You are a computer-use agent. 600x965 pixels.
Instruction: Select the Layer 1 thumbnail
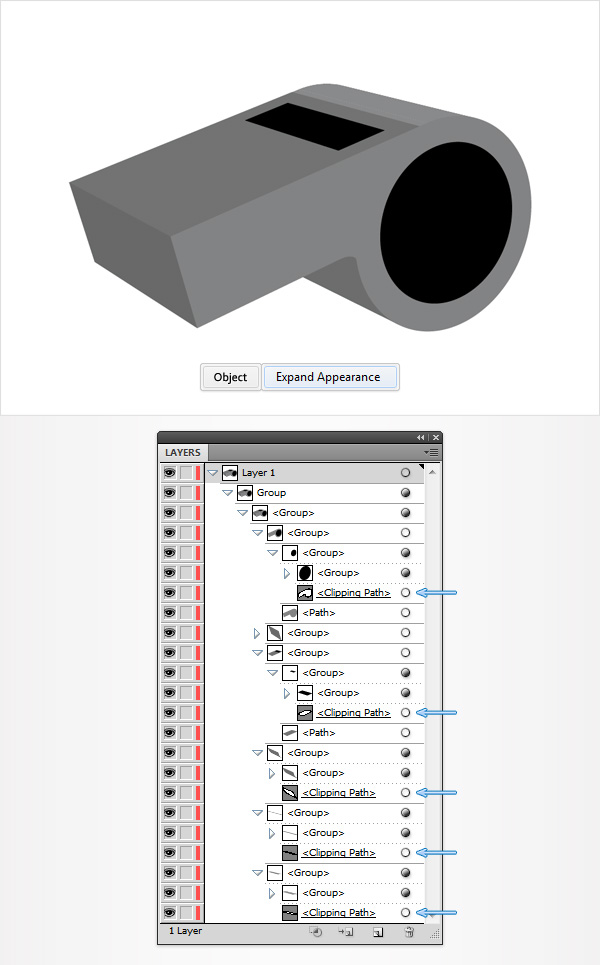tap(230, 473)
